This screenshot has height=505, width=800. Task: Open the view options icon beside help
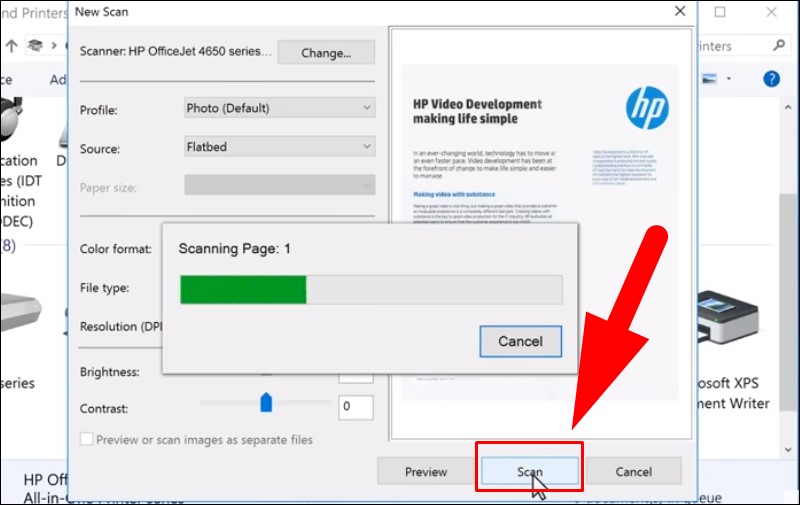(x=710, y=79)
